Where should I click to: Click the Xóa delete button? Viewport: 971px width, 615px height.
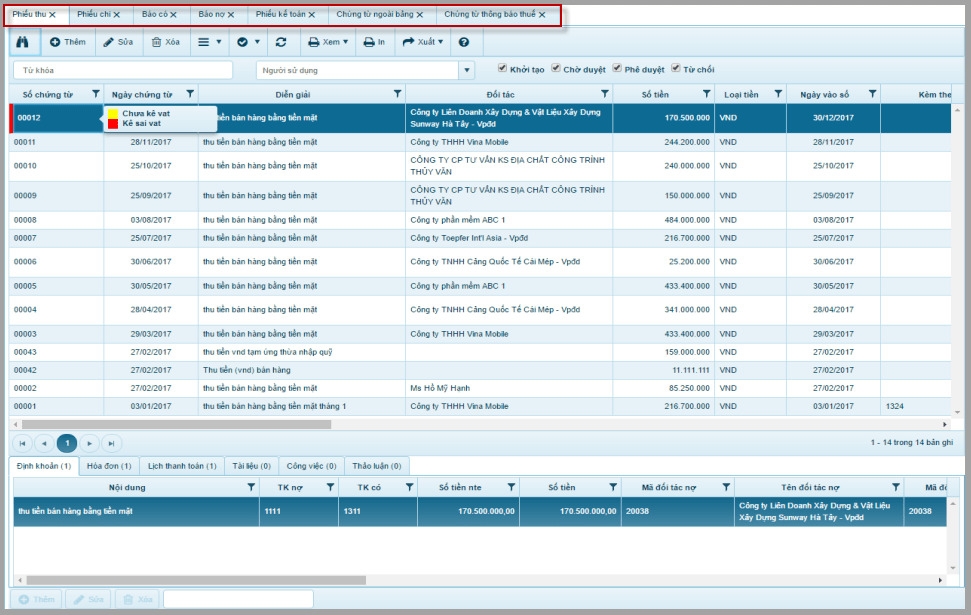pos(165,42)
